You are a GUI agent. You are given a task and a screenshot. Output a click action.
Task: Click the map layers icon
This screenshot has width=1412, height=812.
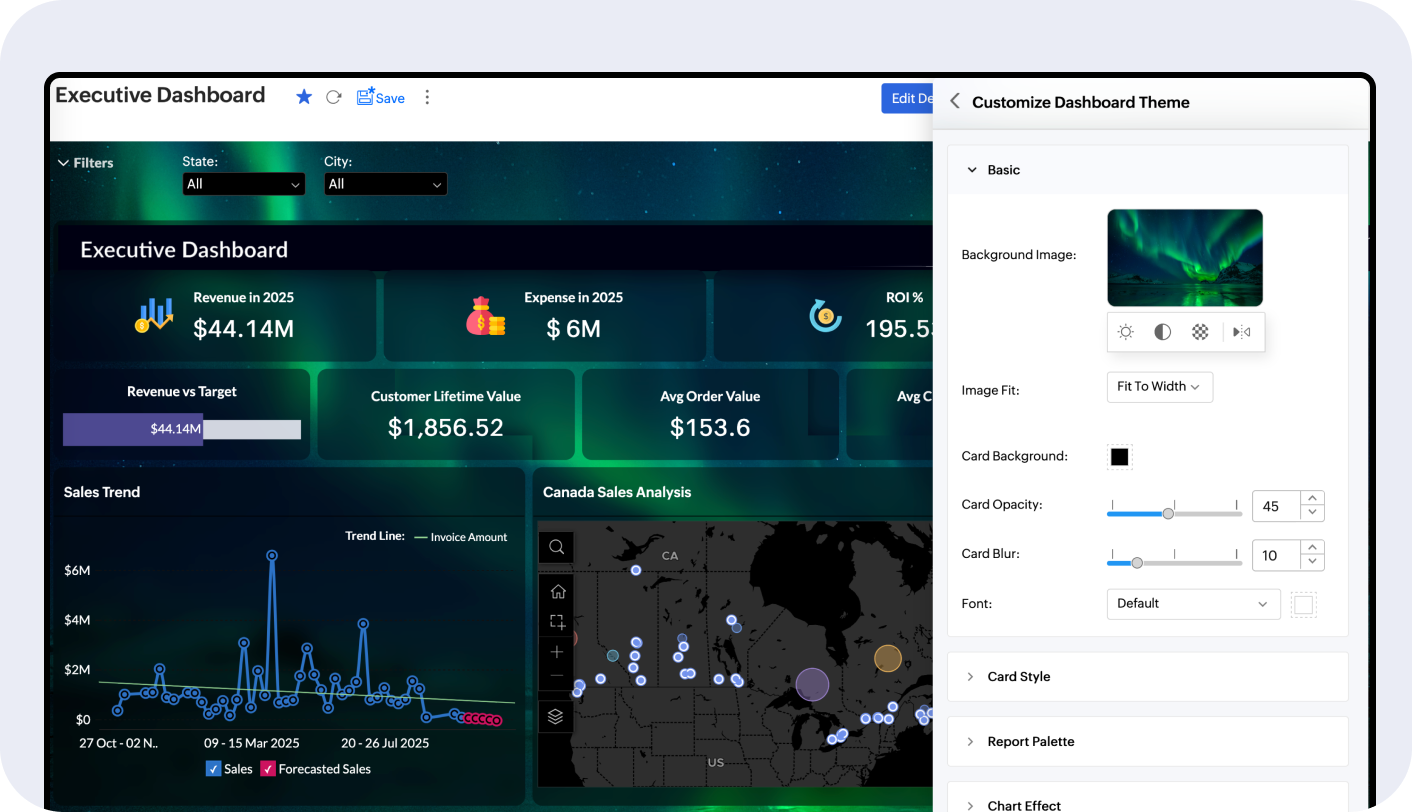coord(556,716)
